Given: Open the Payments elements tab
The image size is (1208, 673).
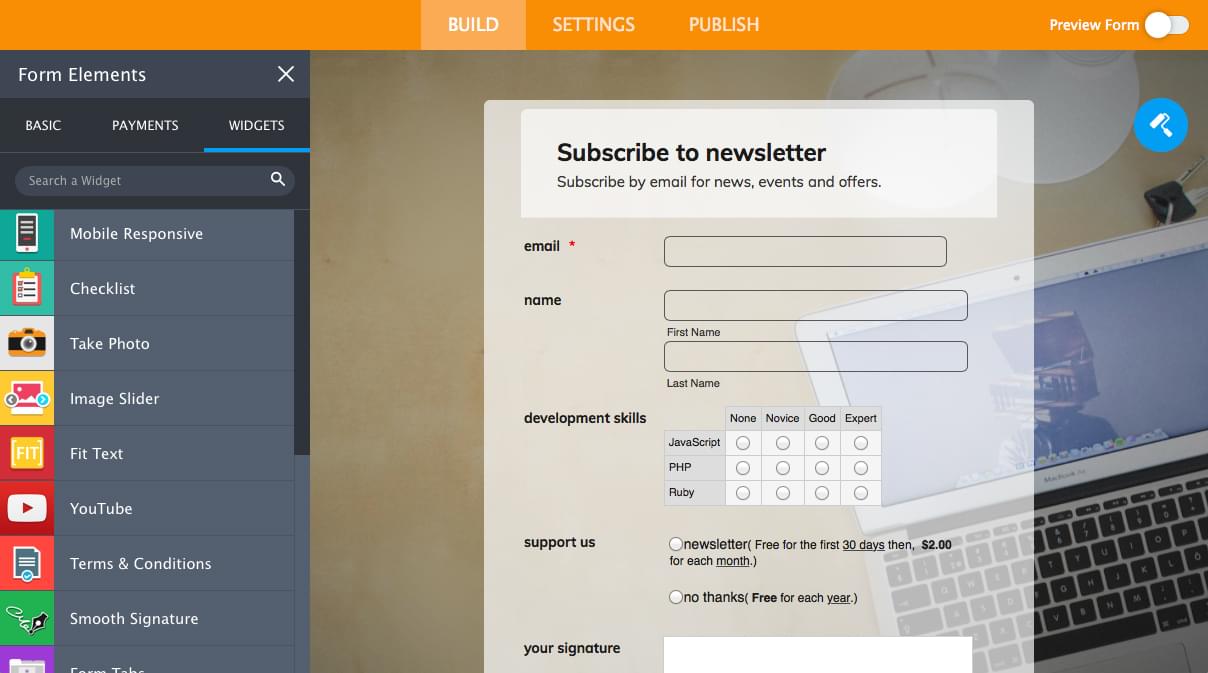Looking at the screenshot, I should (145, 126).
